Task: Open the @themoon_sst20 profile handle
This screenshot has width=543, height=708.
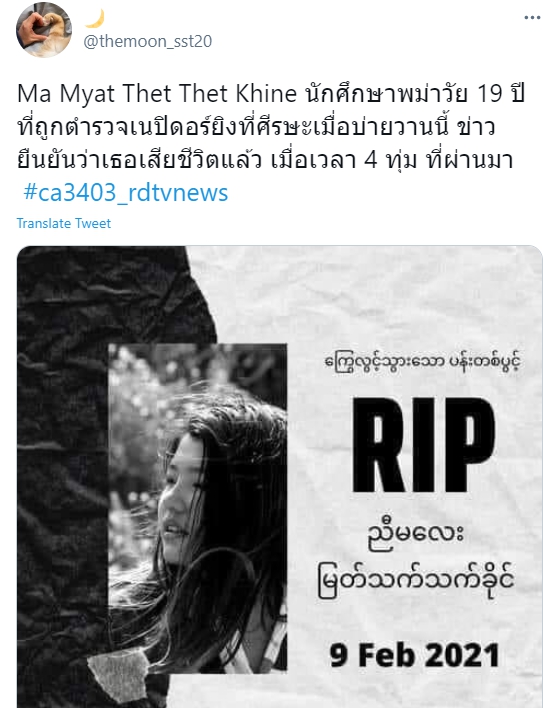Action: click(x=148, y=41)
